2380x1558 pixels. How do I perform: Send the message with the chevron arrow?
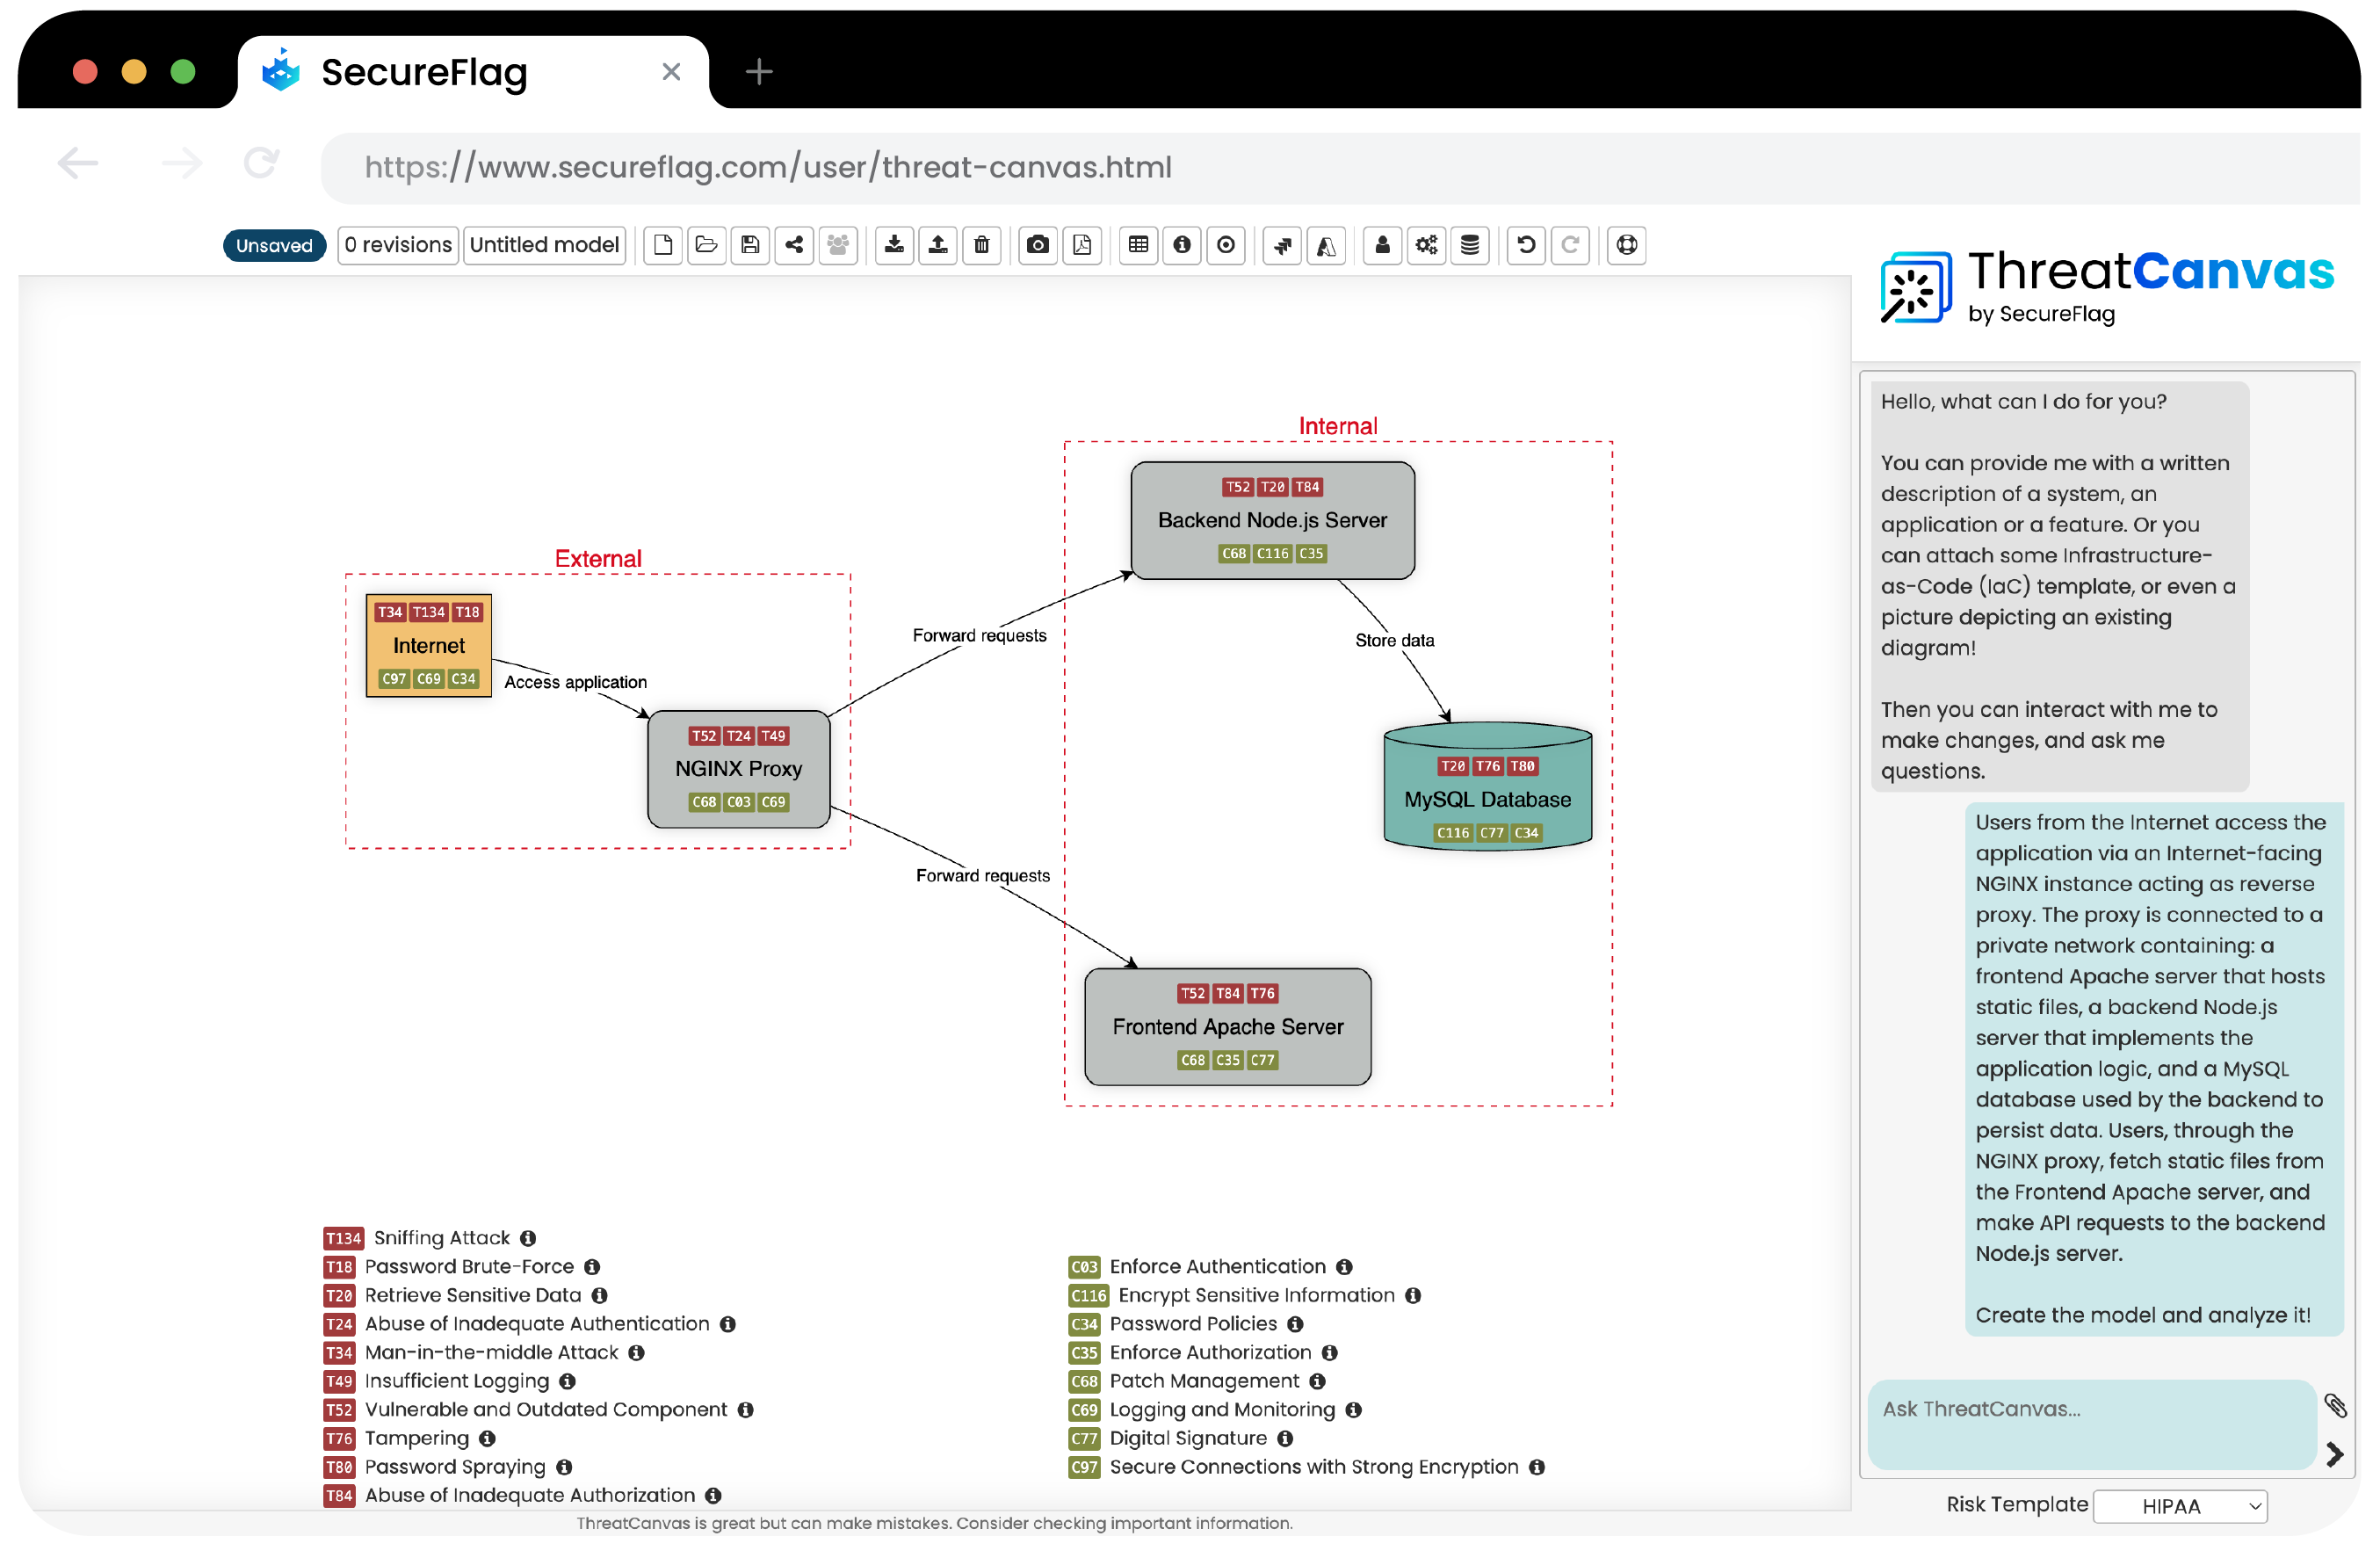click(x=2335, y=1454)
